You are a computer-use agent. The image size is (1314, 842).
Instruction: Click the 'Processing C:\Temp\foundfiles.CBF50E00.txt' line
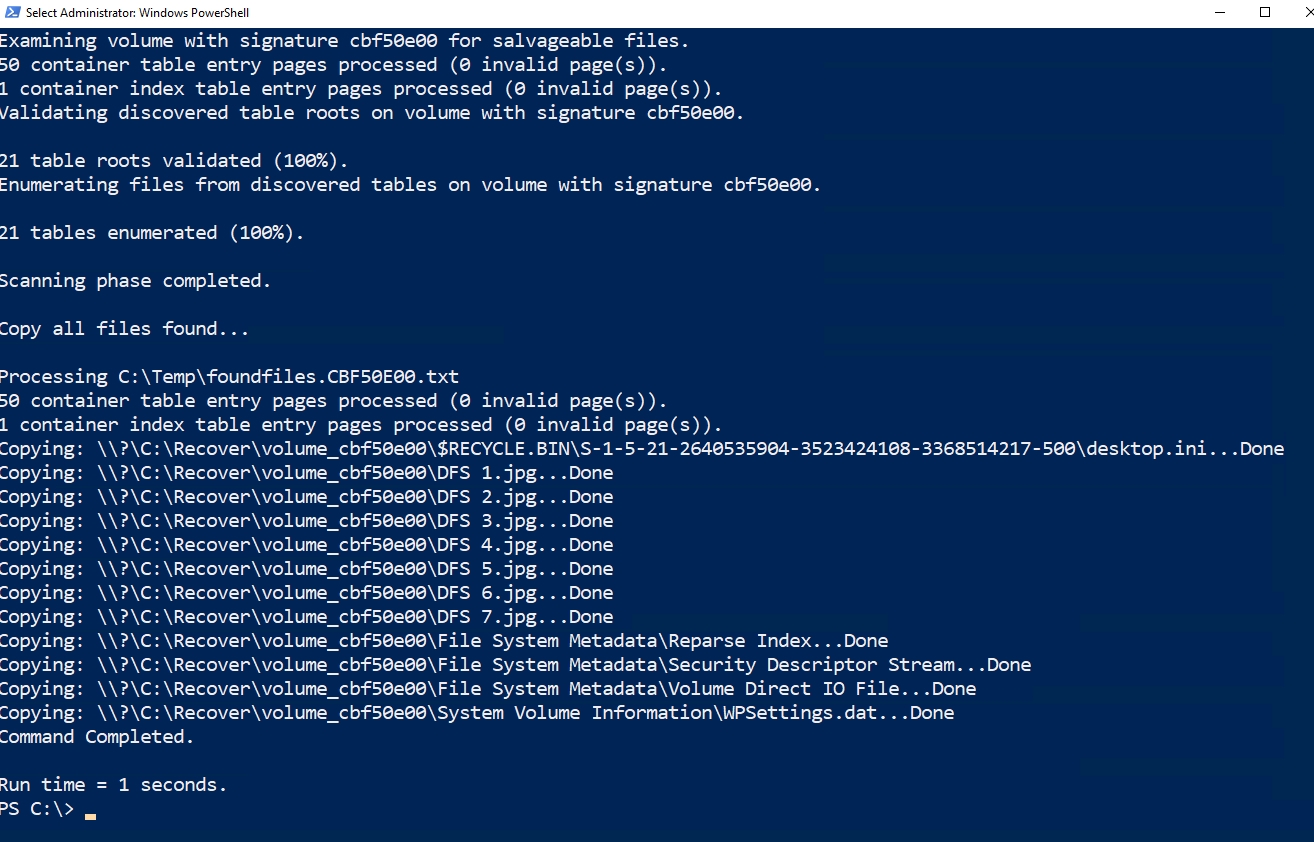click(229, 377)
